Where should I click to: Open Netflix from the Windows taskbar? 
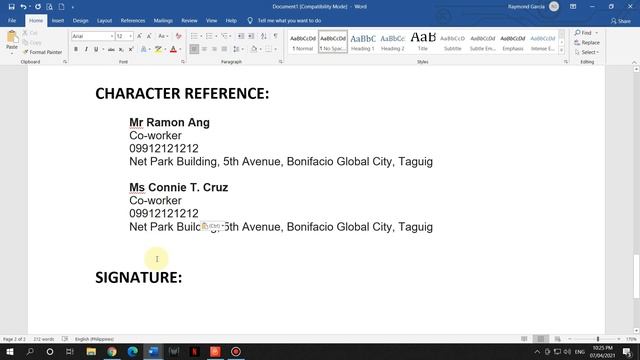click(195, 351)
